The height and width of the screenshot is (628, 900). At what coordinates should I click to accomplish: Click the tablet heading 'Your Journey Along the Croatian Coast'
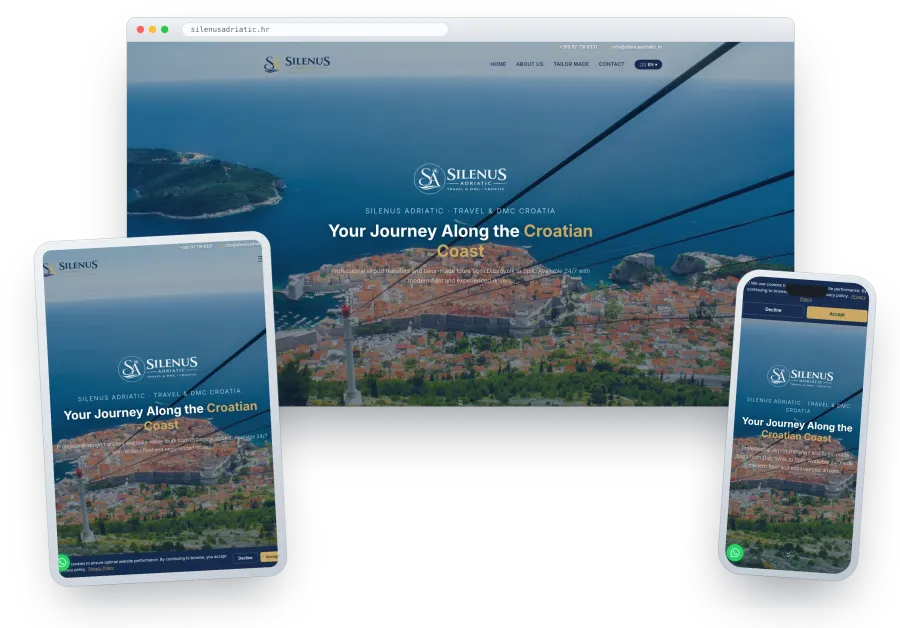[161, 416]
